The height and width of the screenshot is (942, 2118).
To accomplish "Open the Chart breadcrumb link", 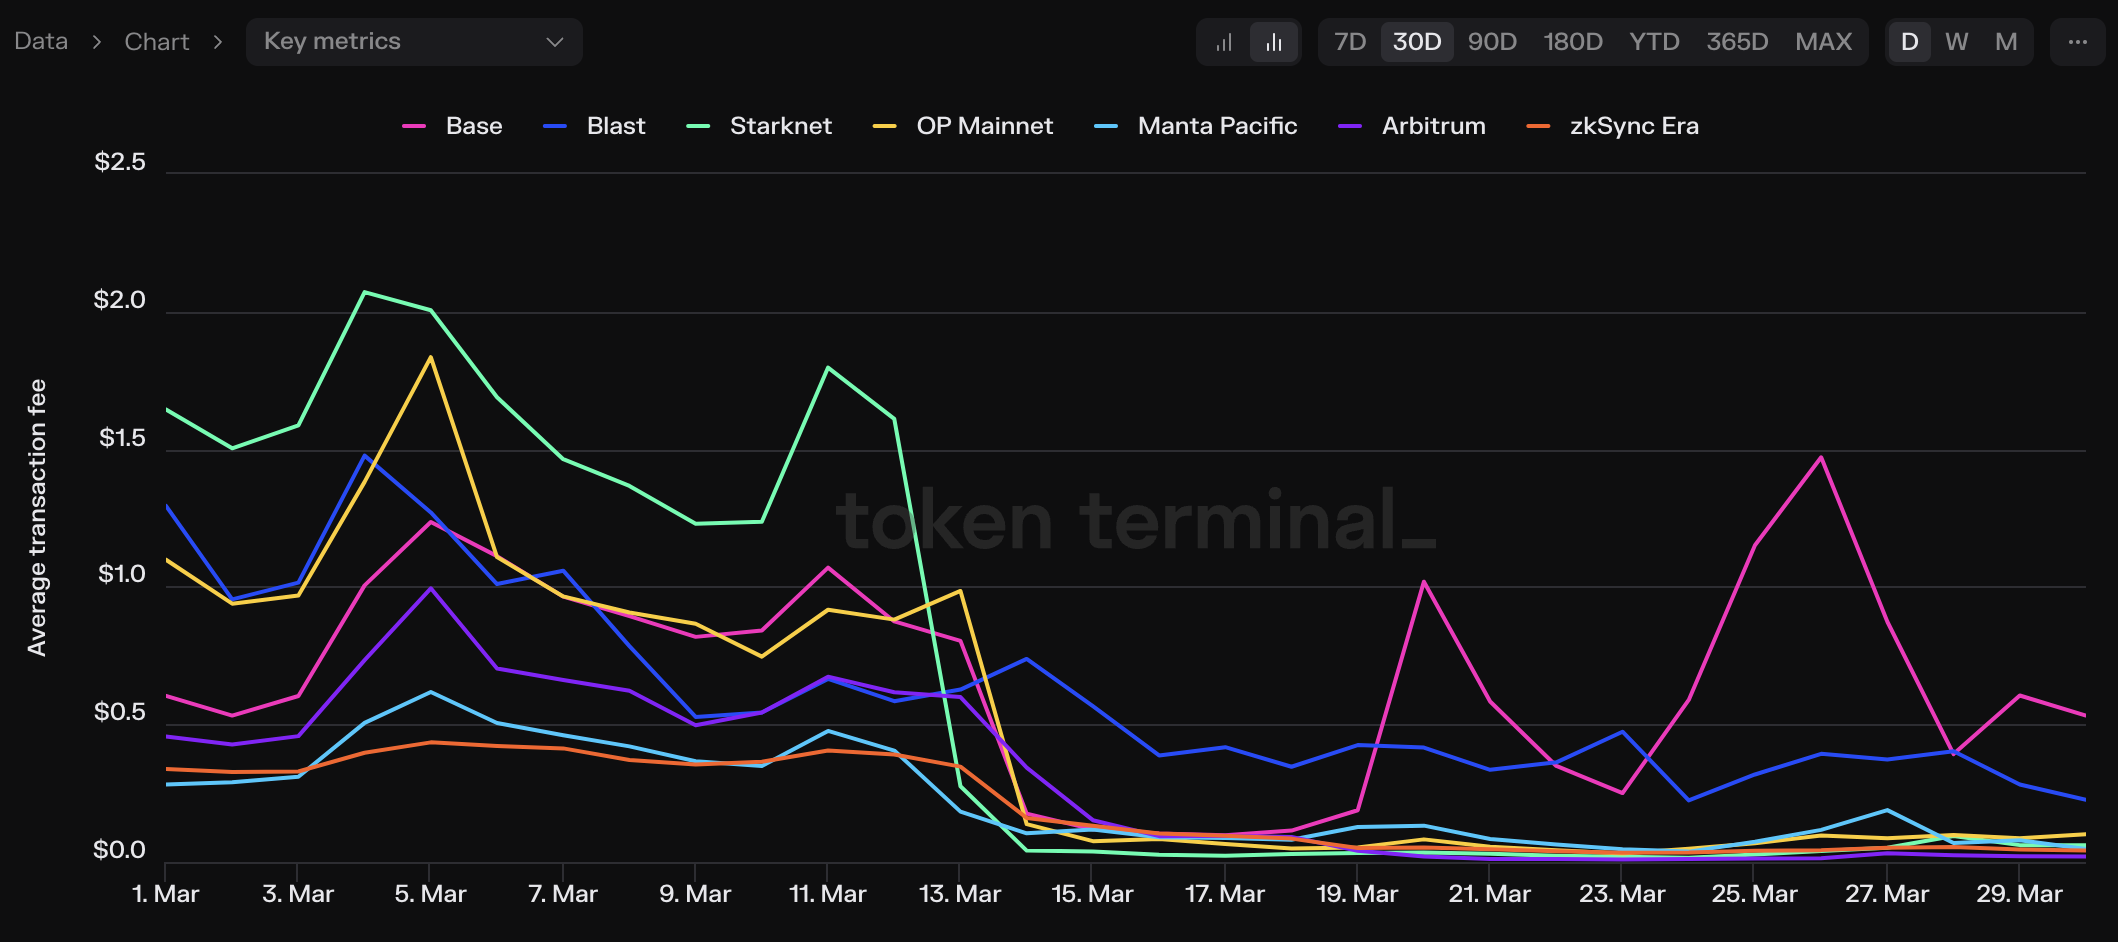I will (x=157, y=42).
